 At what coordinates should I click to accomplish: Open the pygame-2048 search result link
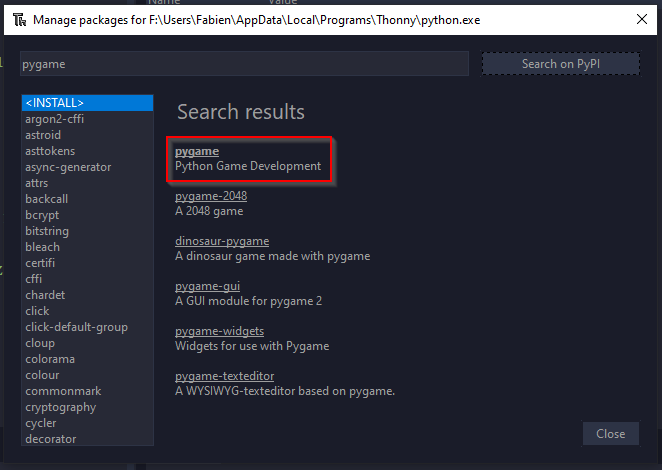(211, 196)
